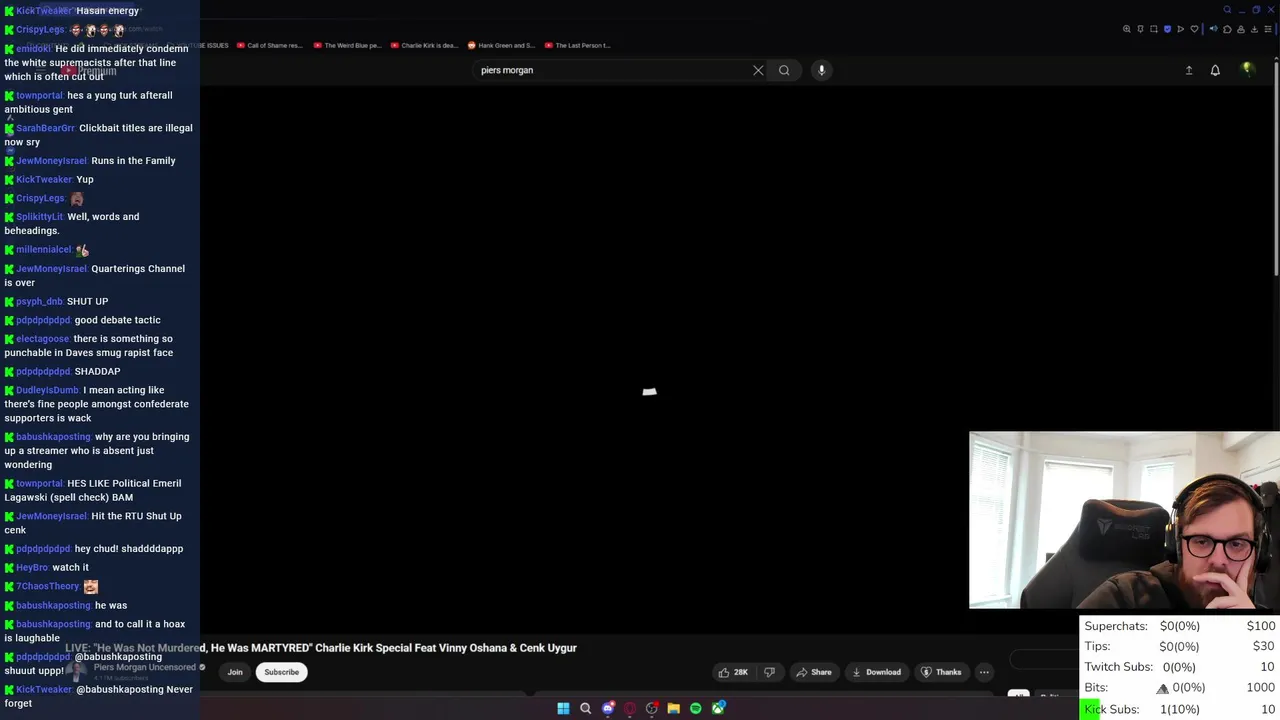Open 'The Weird Blue pe...' bookmark

pos(347,45)
